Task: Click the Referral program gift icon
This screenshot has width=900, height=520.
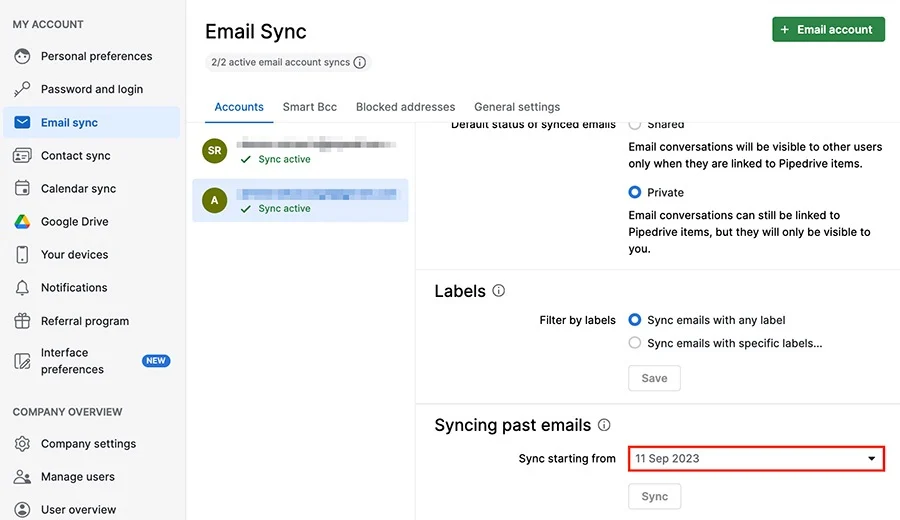Action: click(x=22, y=321)
